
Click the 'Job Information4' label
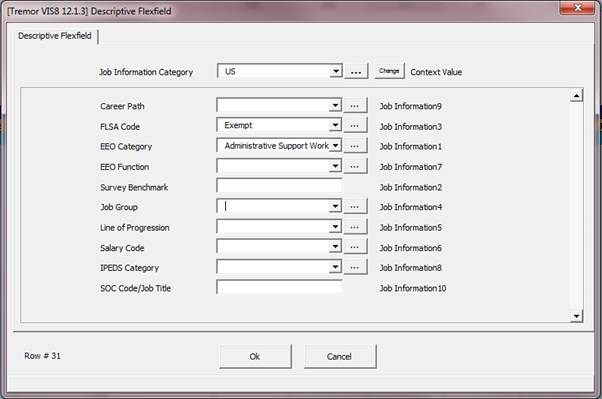pyautogui.click(x=410, y=207)
